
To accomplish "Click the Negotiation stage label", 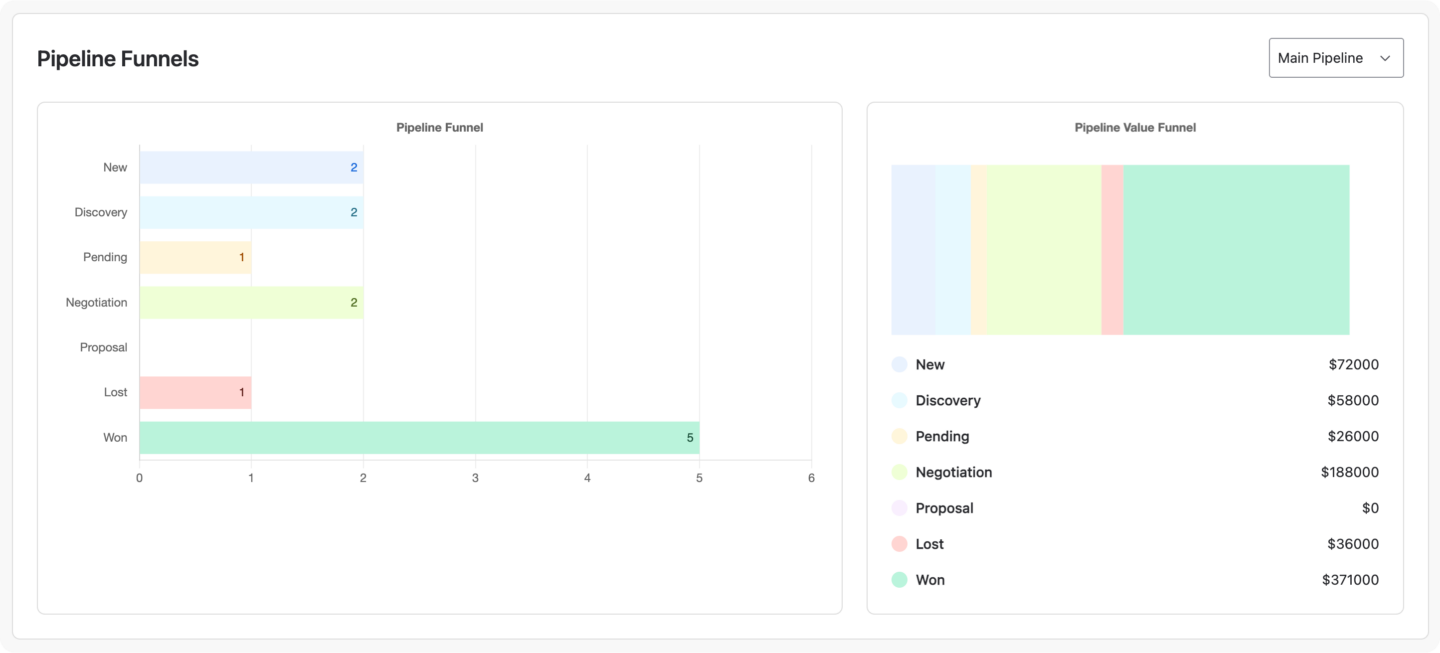I will click(x=96, y=302).
